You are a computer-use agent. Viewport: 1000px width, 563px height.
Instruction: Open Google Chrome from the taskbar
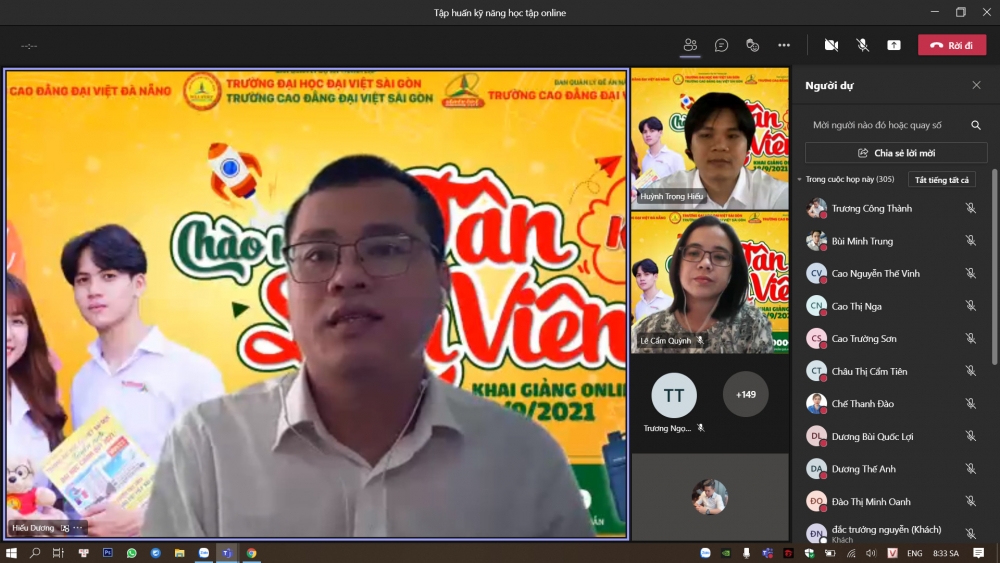point(252,553)
